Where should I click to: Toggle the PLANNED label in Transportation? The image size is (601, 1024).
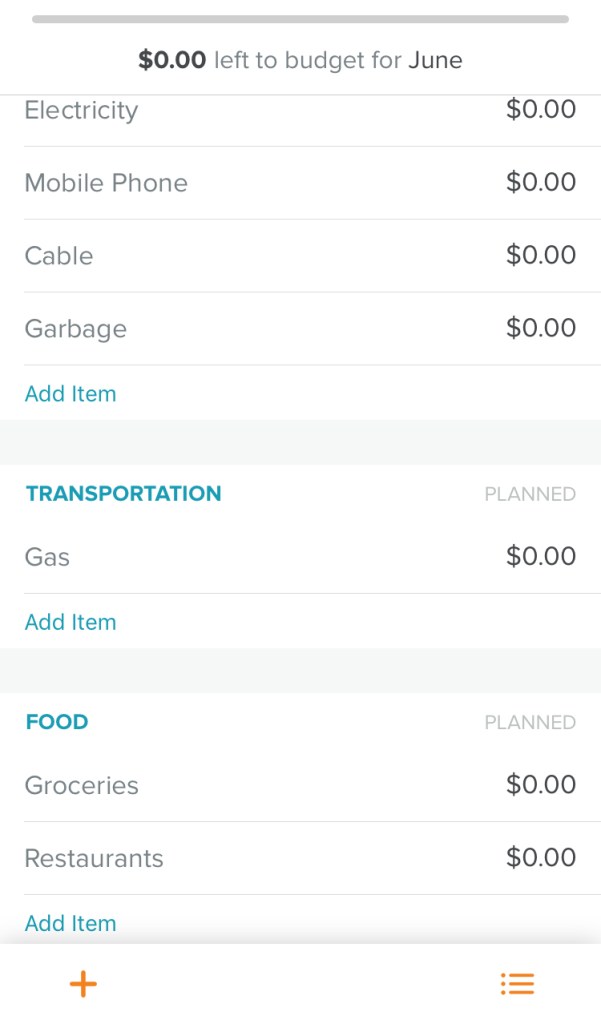point(530,494)
